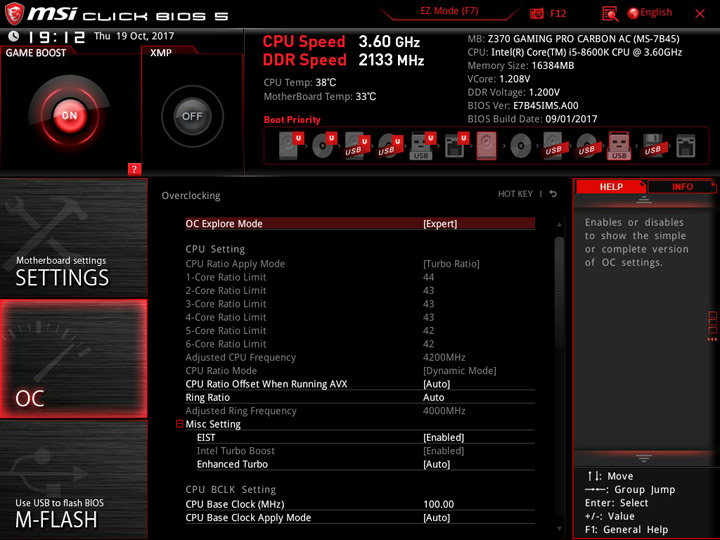The width and height of the screenshot is (720, 540).
Task: Select the legacy CD/DVD boot icon without USB label
Action: click(x=521, y=146)
